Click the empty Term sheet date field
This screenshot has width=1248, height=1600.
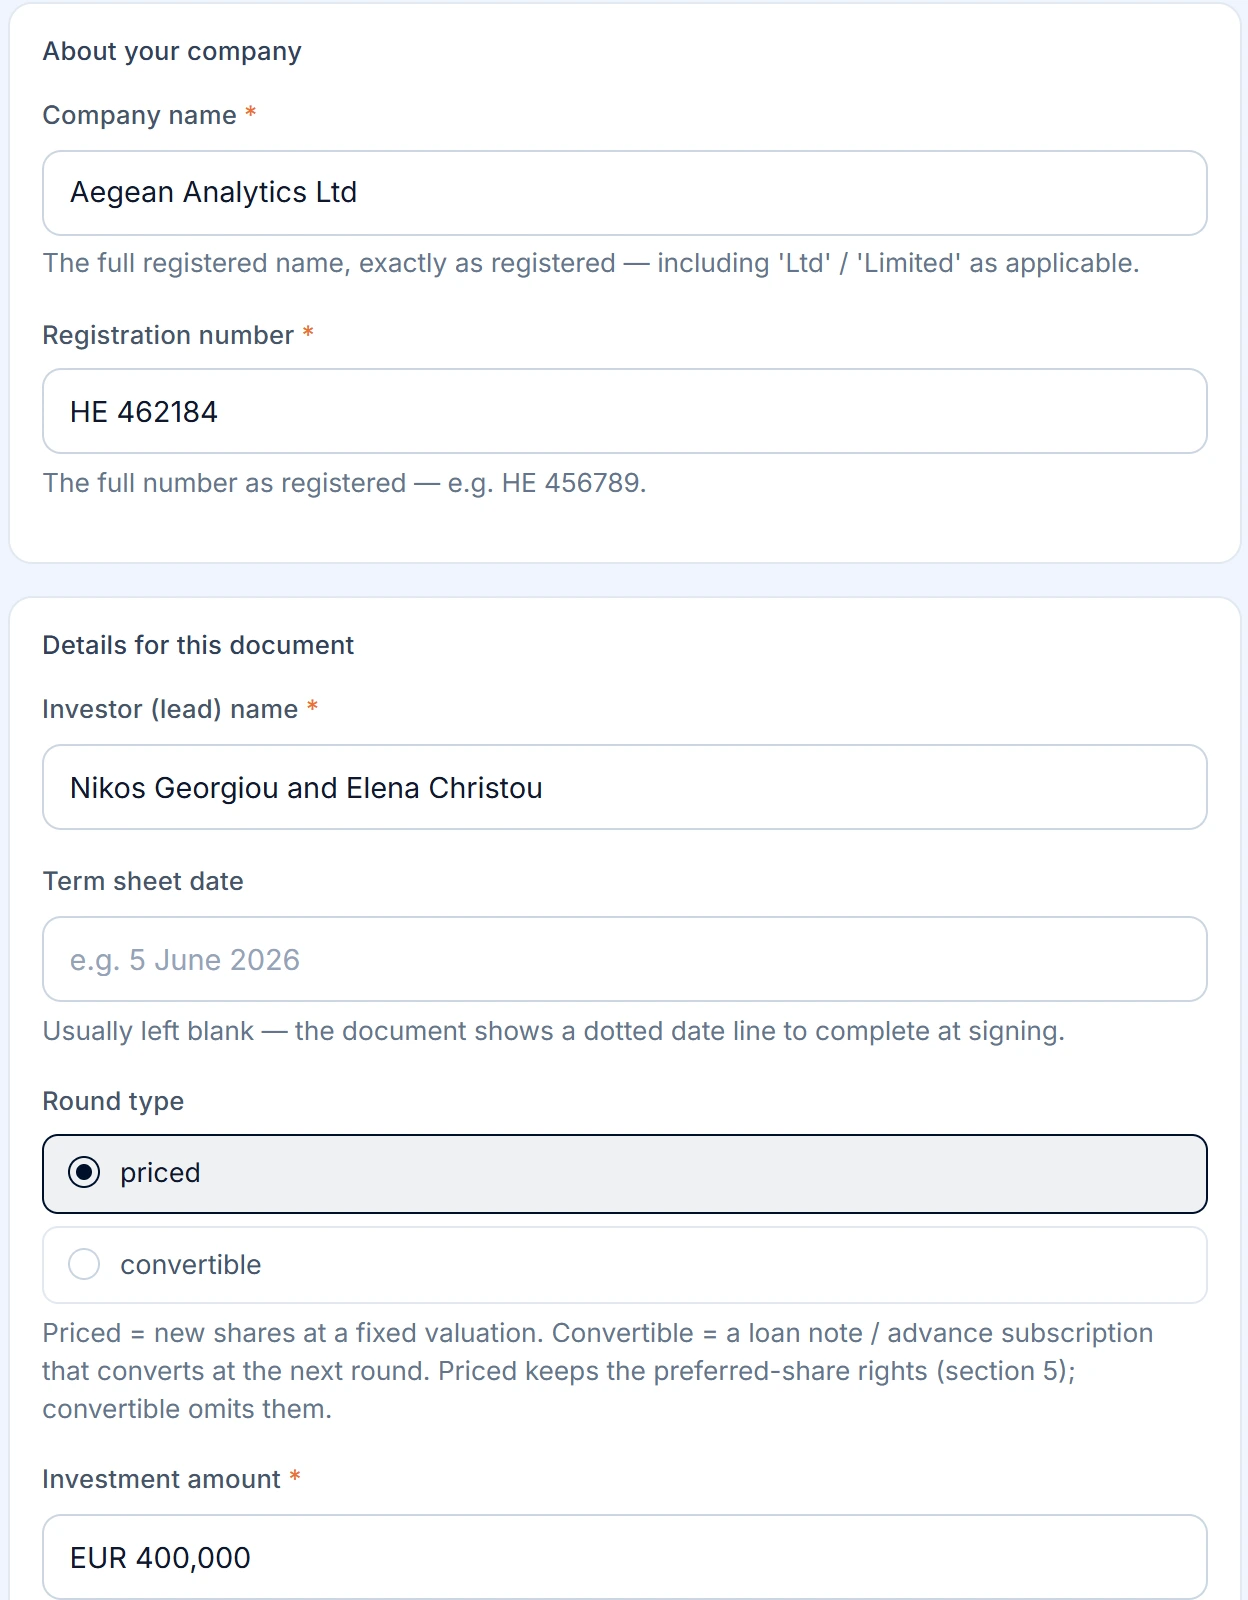(x=624, y=959)
